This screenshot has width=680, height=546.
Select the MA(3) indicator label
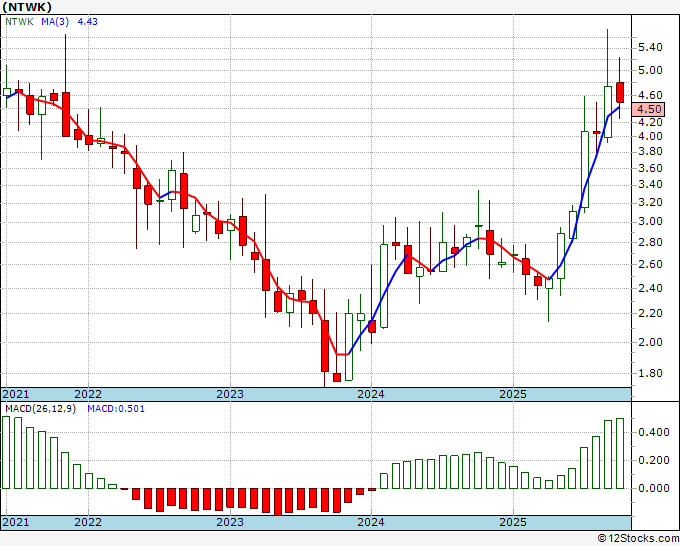point(54,23)
